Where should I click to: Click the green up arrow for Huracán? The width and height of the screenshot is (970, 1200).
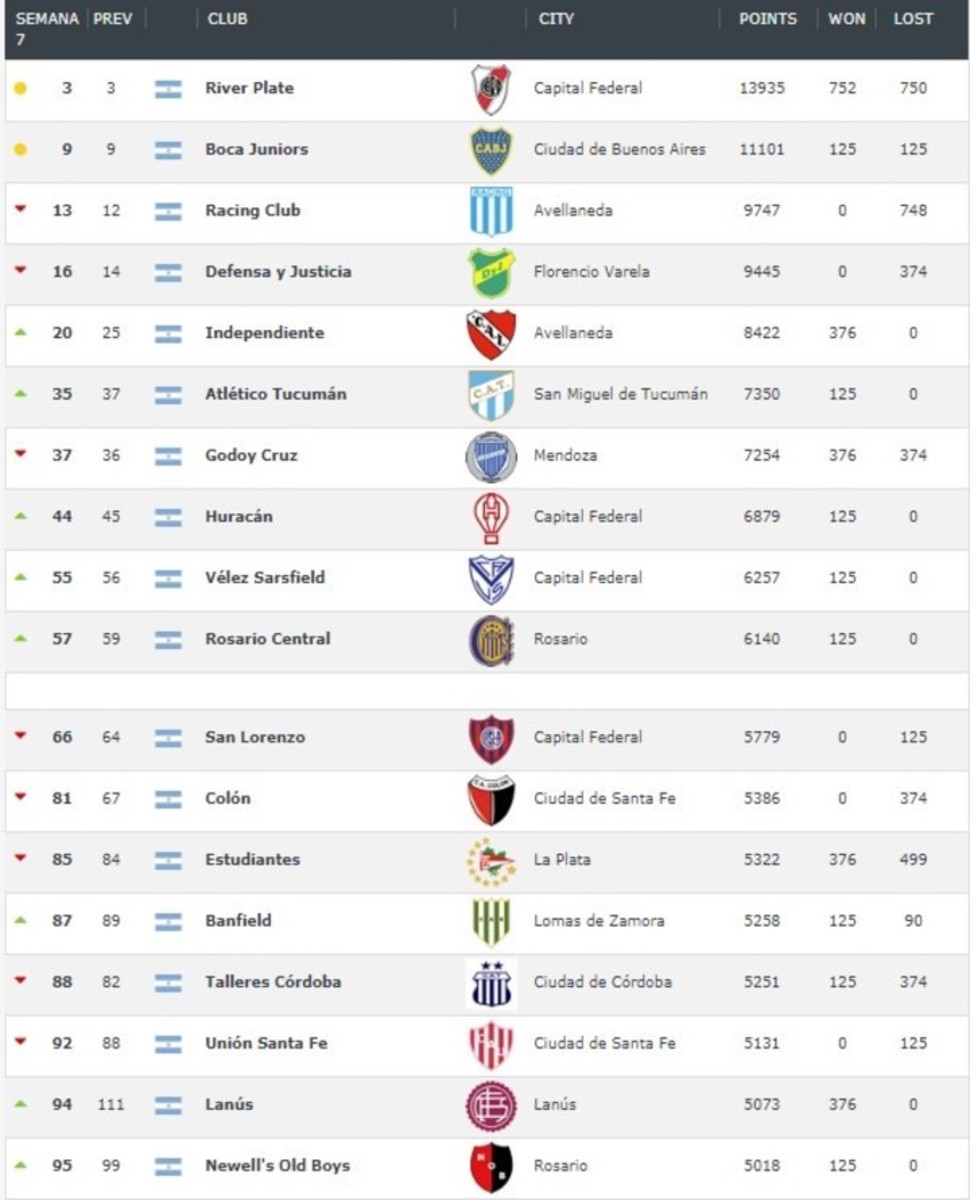pos(20,516)
